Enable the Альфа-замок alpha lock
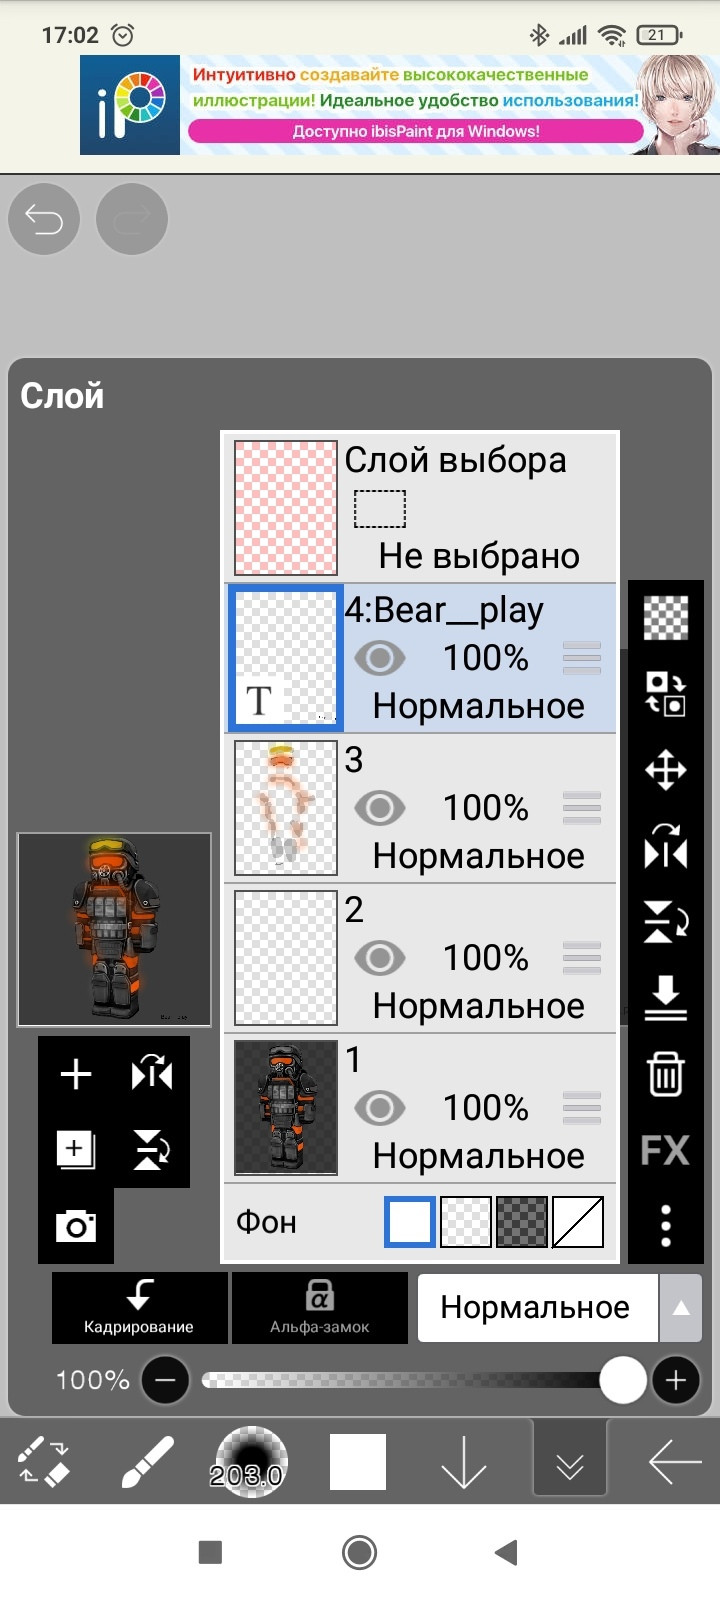Image resolution: width=720 pixels, height=1600 pixels. click(x=320, y=1308)
